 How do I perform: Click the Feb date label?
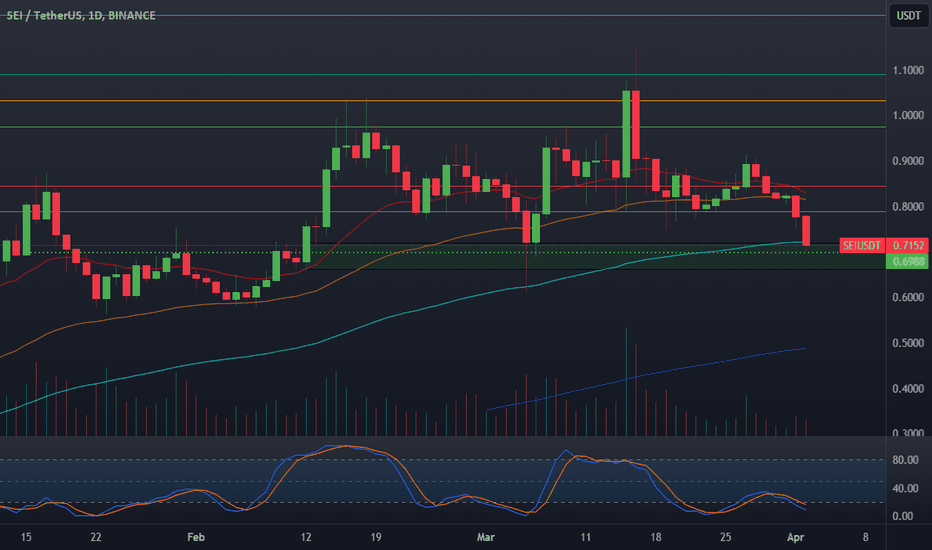tap(196, 537)
